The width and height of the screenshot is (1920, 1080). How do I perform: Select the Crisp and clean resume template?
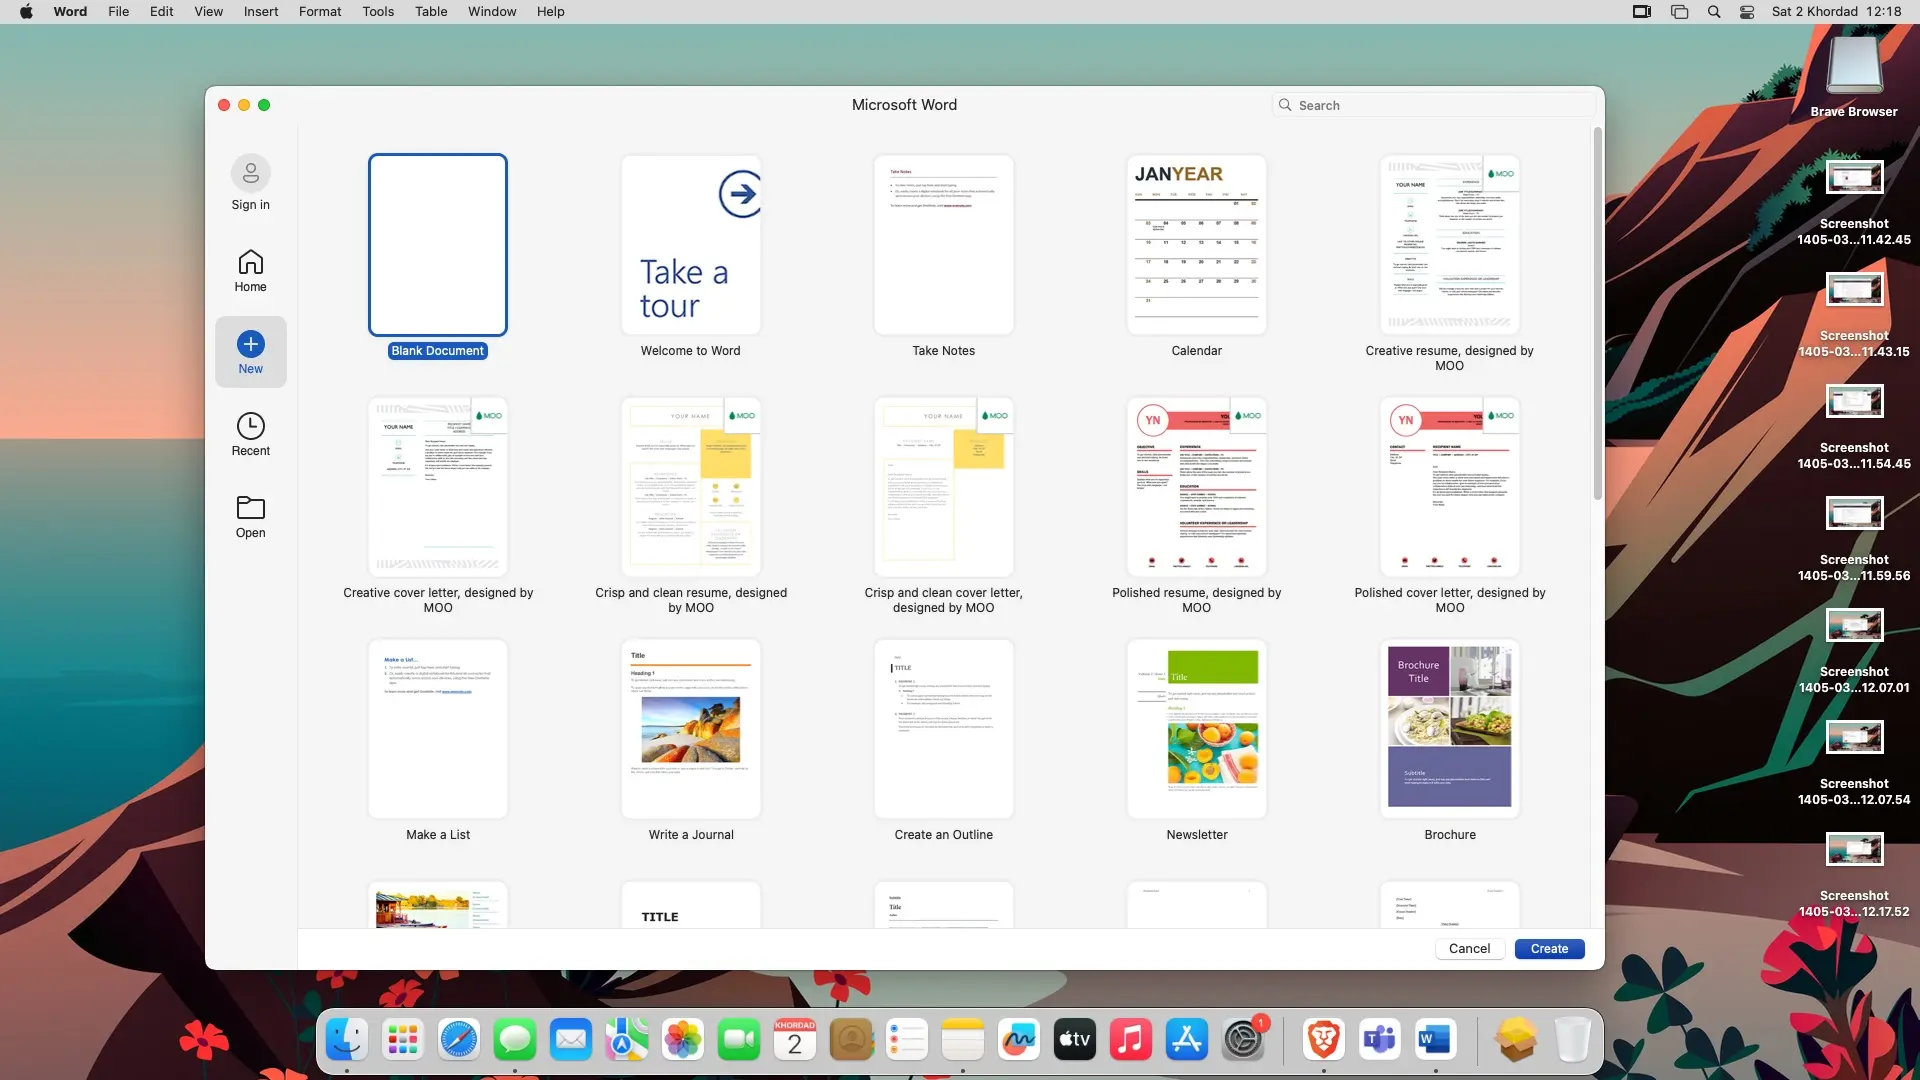coord(691,487)
